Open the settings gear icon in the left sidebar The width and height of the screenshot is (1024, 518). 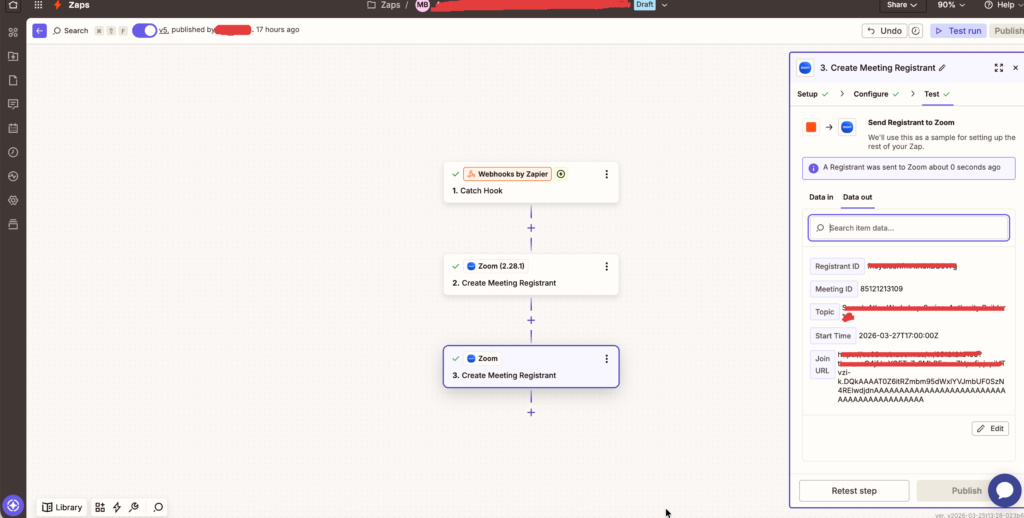12,200
